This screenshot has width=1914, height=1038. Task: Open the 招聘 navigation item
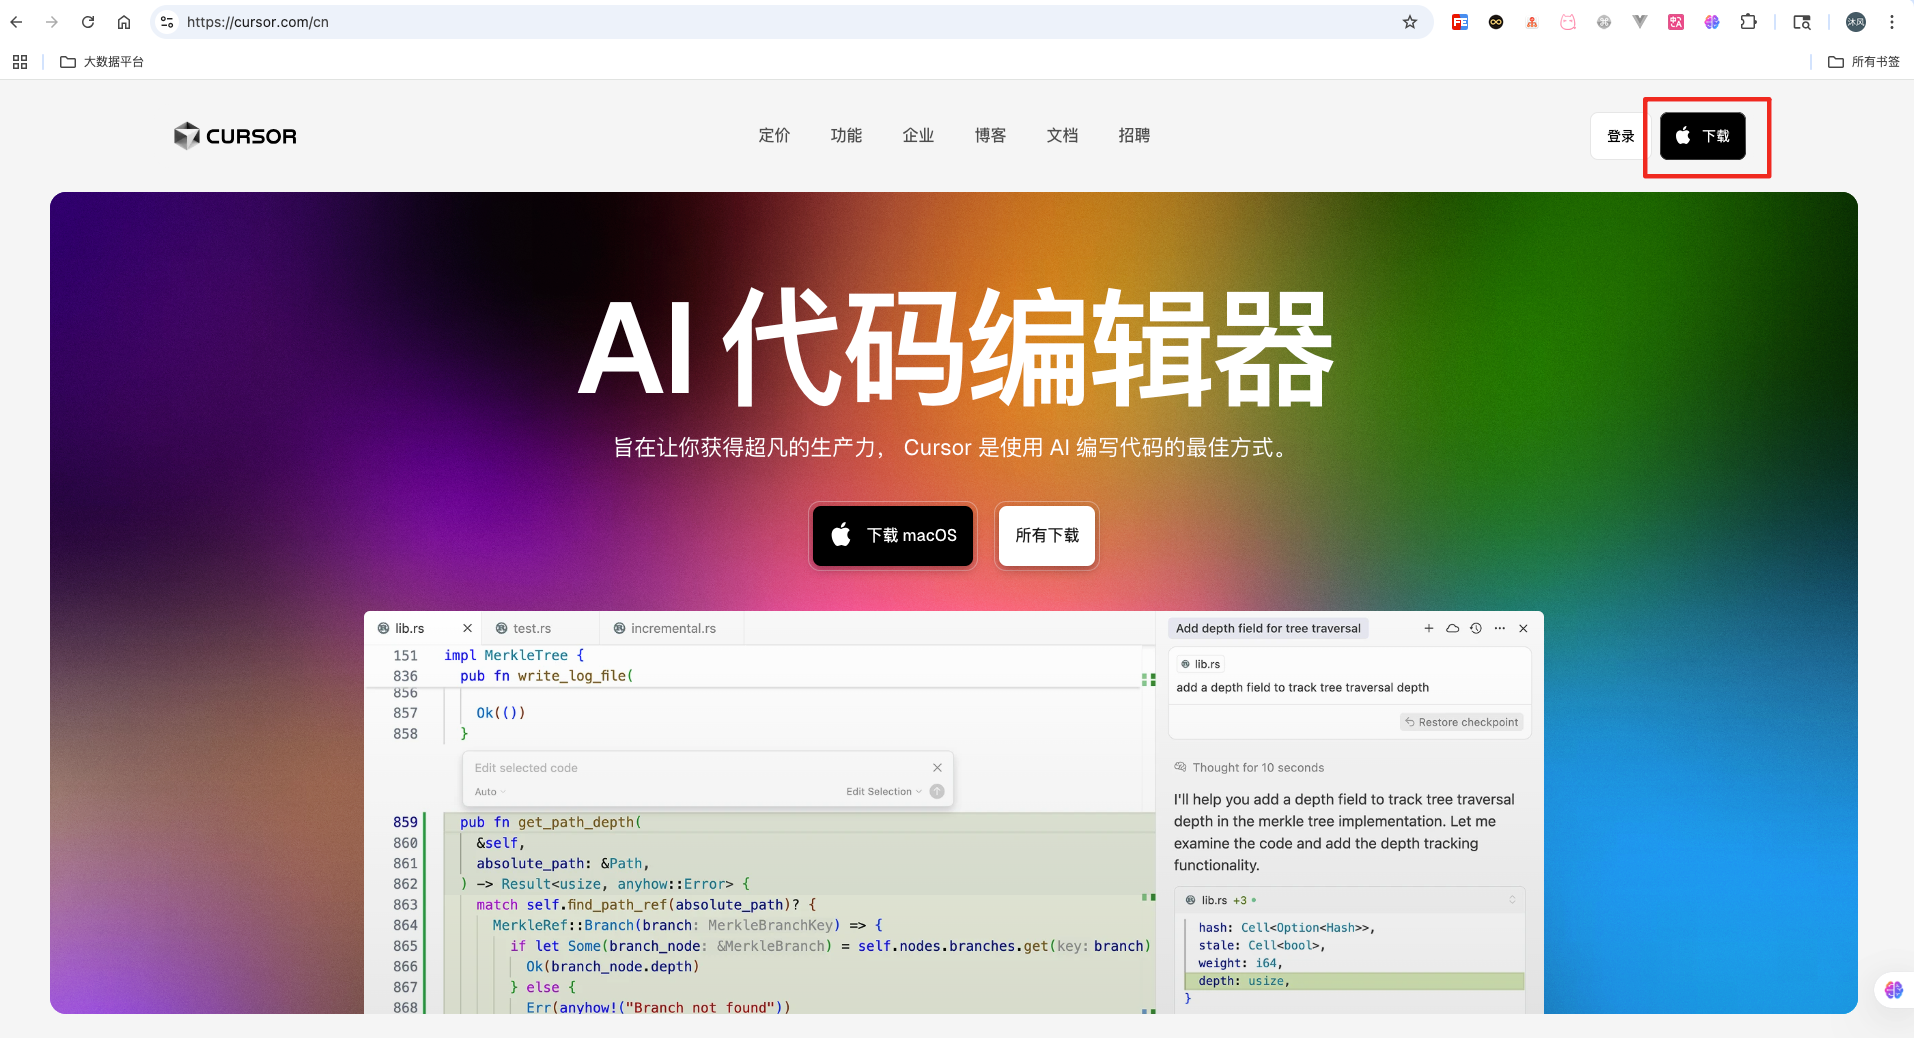[x=1134, y=136]
